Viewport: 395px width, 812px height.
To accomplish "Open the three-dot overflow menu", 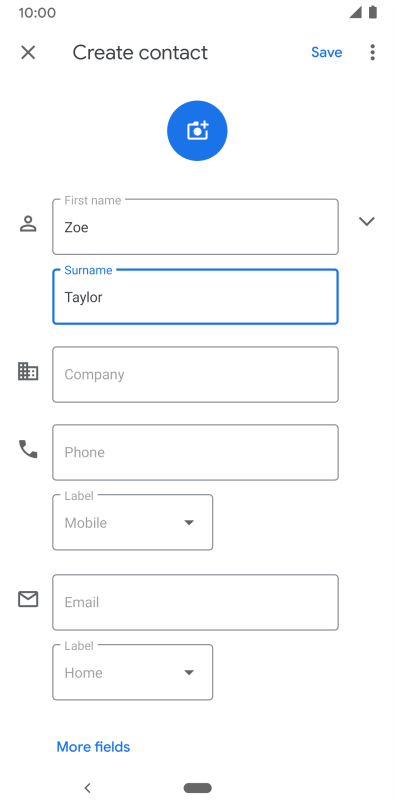I will click(x=372, y=52).
